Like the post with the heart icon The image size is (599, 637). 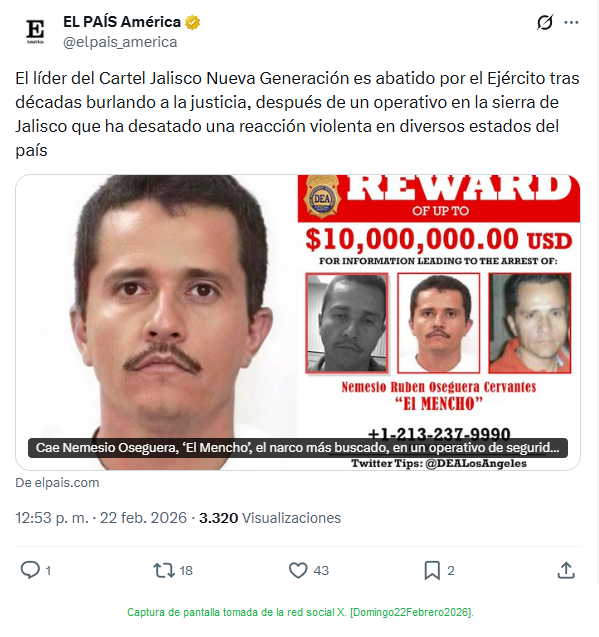point(298,570)
